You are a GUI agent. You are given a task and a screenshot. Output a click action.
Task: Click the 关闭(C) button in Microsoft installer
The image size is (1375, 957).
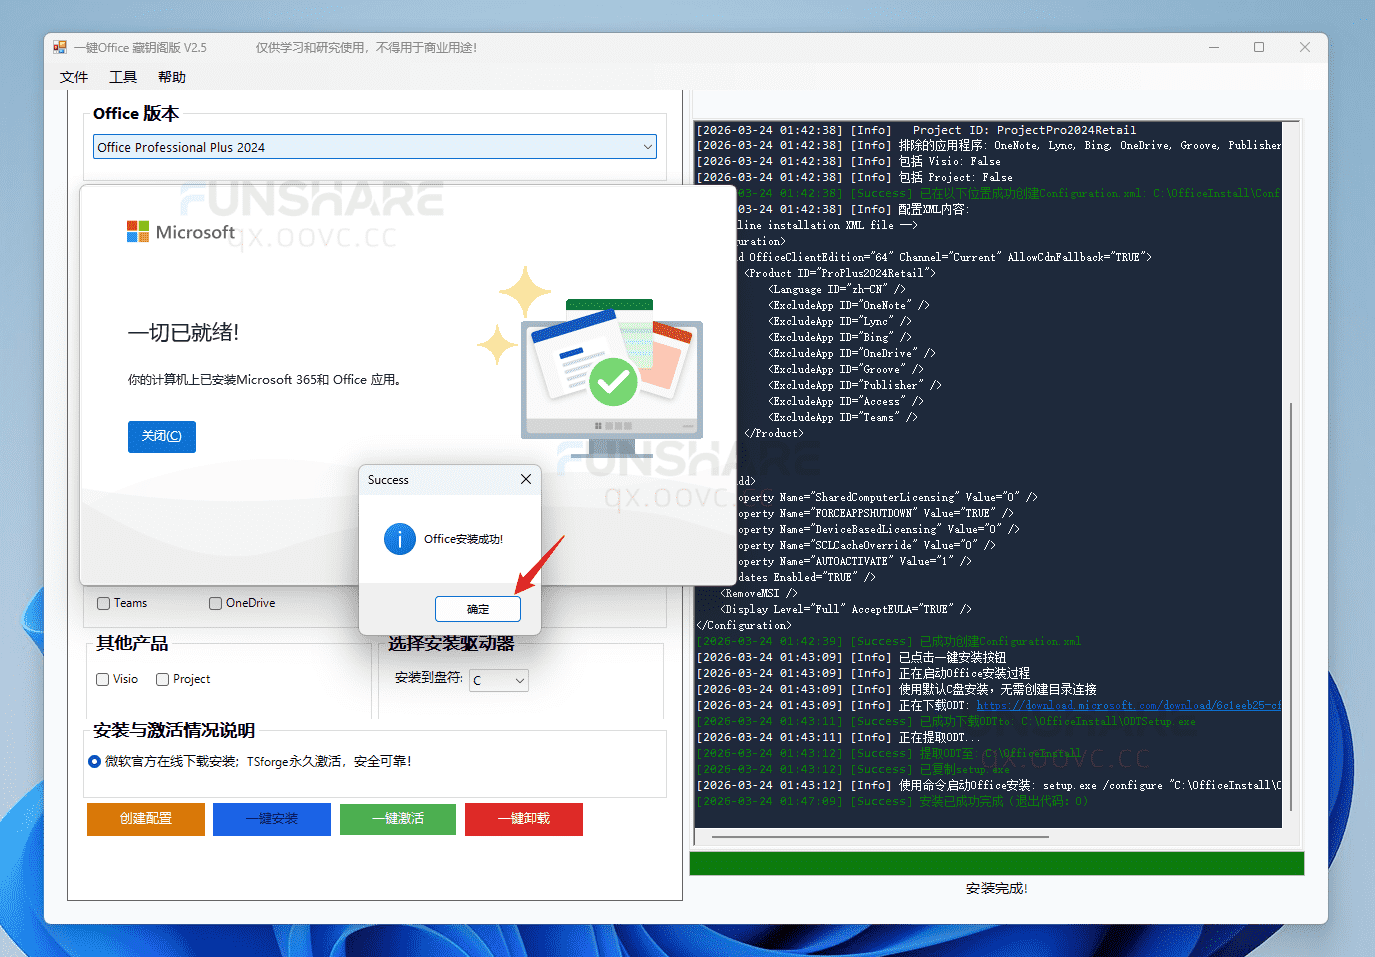click(x=162, y=436)
